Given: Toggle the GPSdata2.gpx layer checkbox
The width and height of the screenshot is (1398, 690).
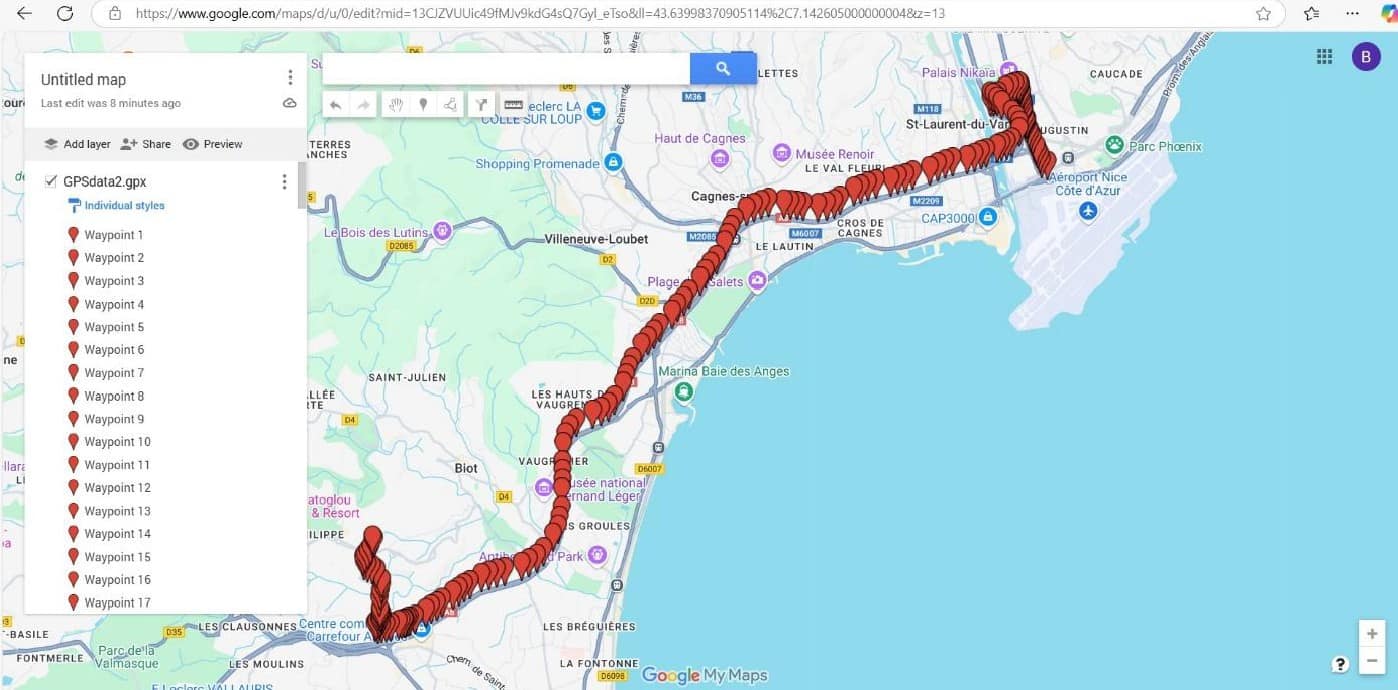Looking at the screenshot, I should 51,181.
